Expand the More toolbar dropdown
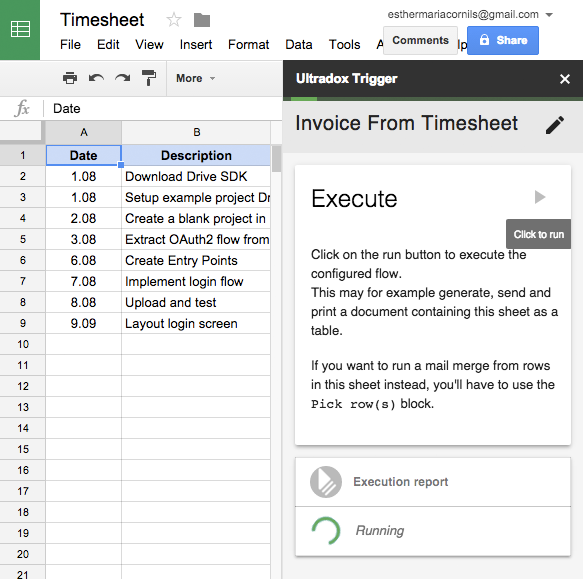This screenshot has width=583, height=579. pos(195,78)
